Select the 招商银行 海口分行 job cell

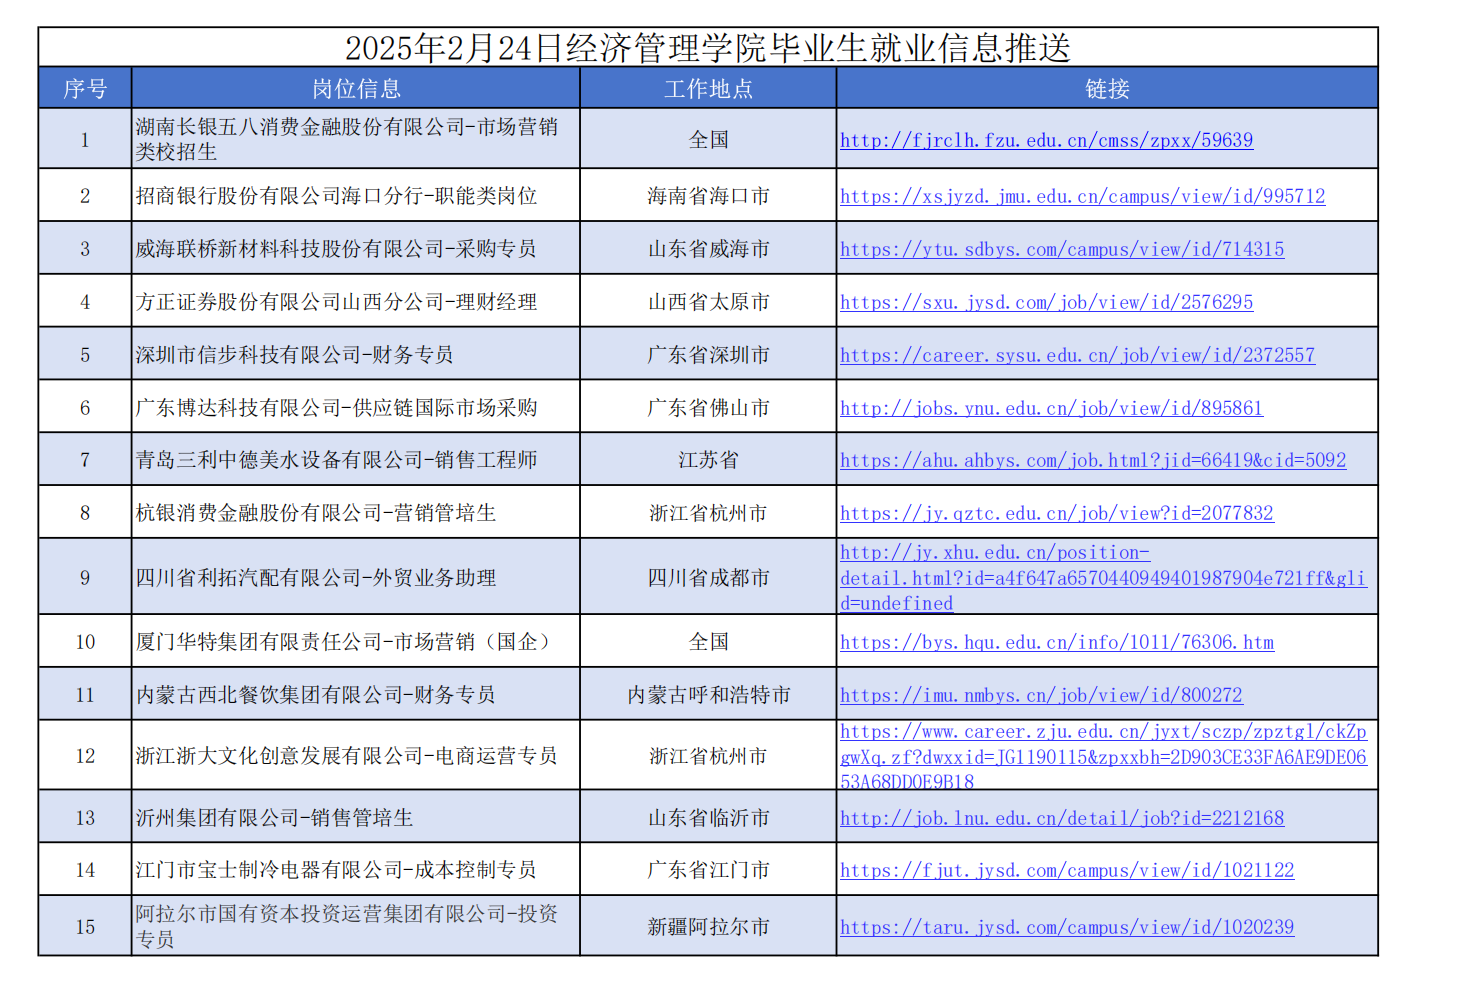click(x=336, y=196)
